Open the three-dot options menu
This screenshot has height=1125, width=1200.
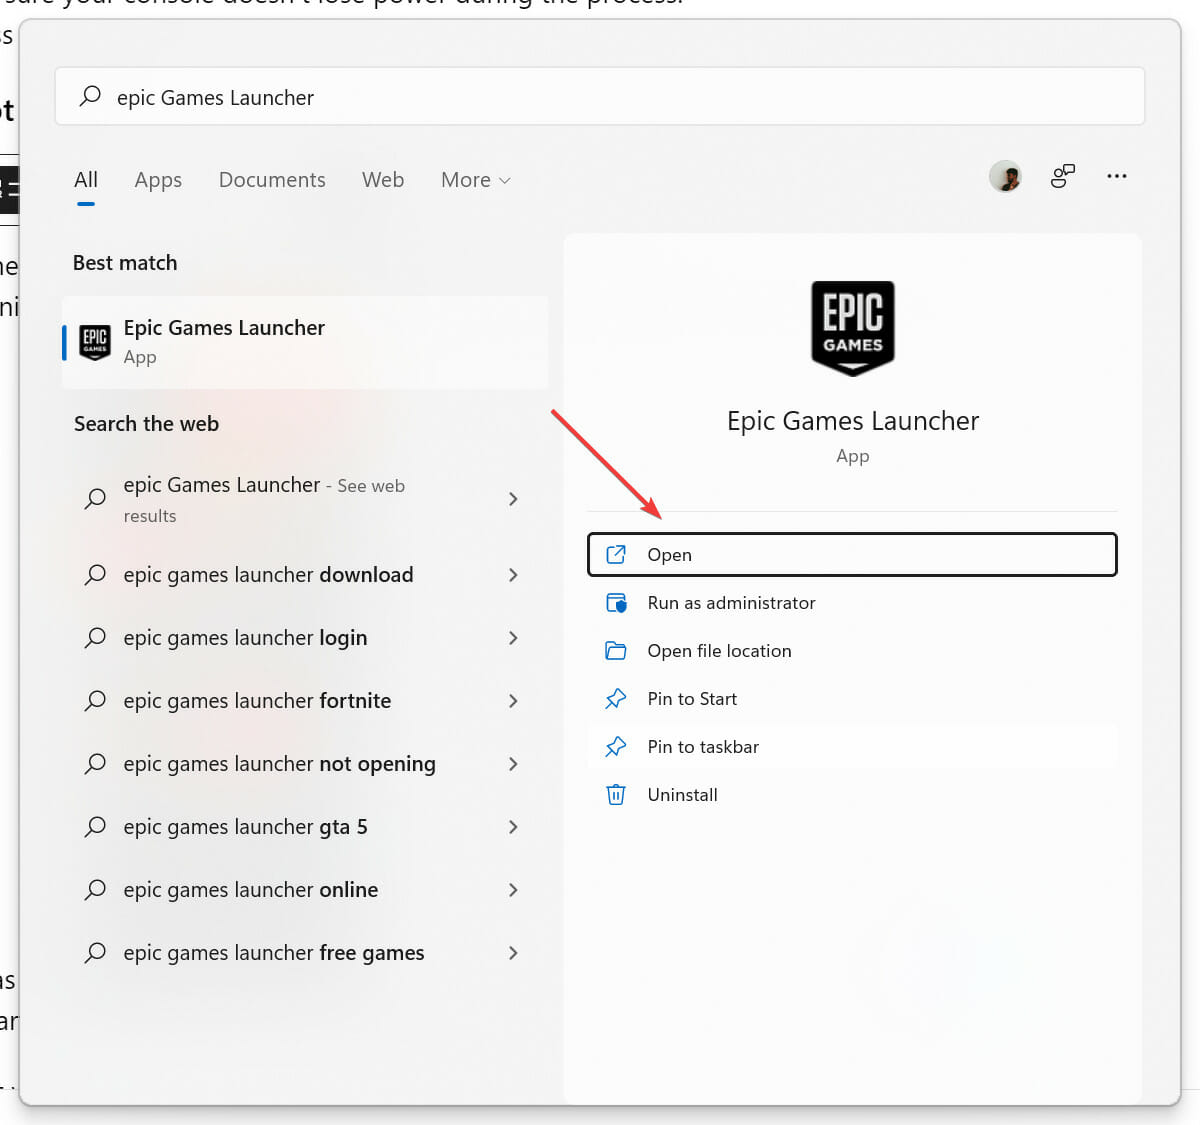[x=1117, y=176]
